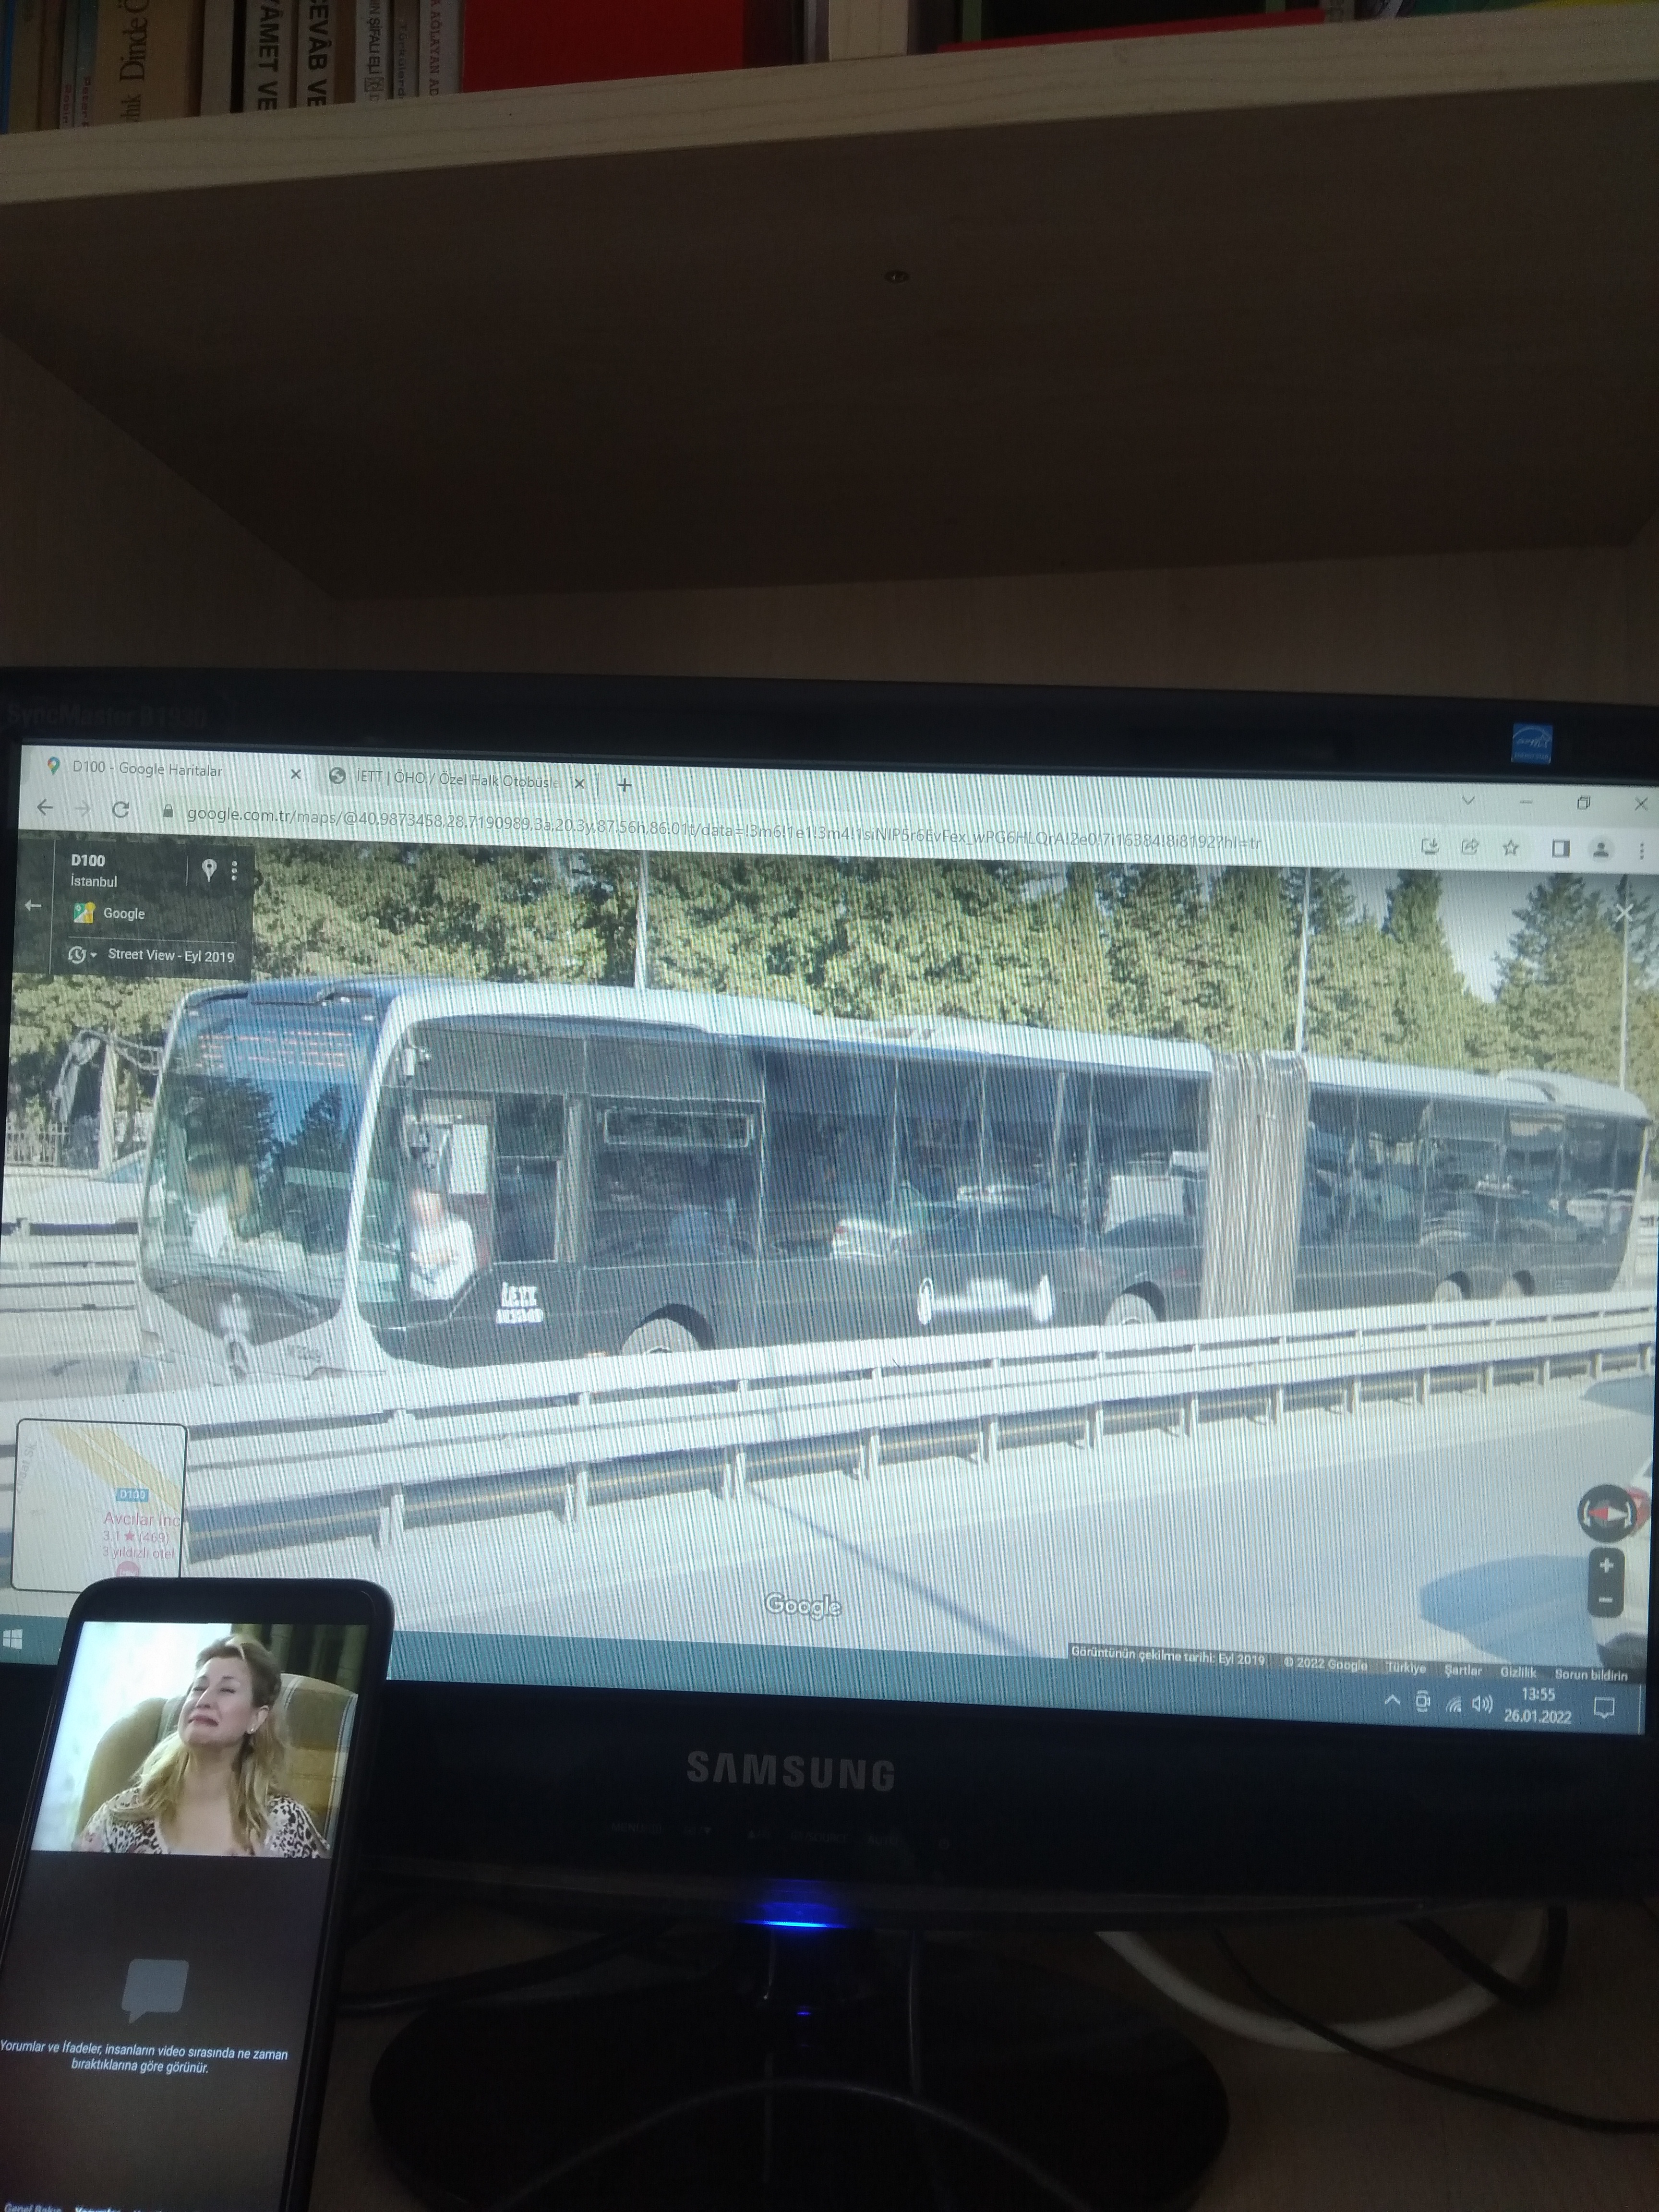Click the install app icon in address bar

point(1430,847)
